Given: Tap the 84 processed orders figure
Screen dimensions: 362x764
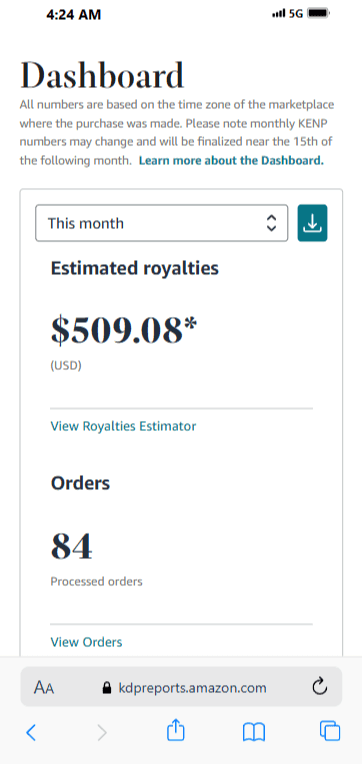Looking at the screenshot, I should coord(72,546).
